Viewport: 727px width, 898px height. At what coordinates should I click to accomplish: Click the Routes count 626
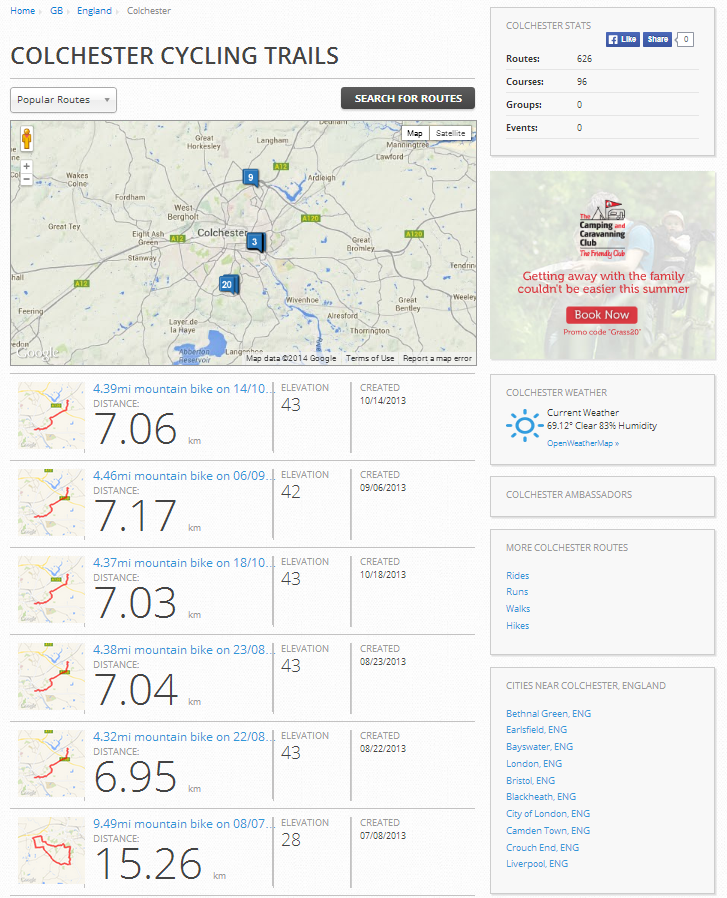pos(584,59)
